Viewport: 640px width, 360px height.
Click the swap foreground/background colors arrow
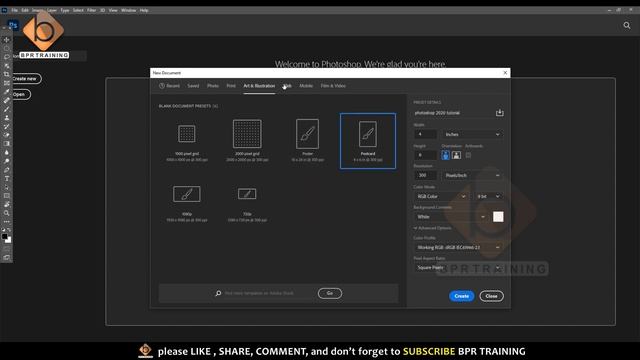(9, 230)
